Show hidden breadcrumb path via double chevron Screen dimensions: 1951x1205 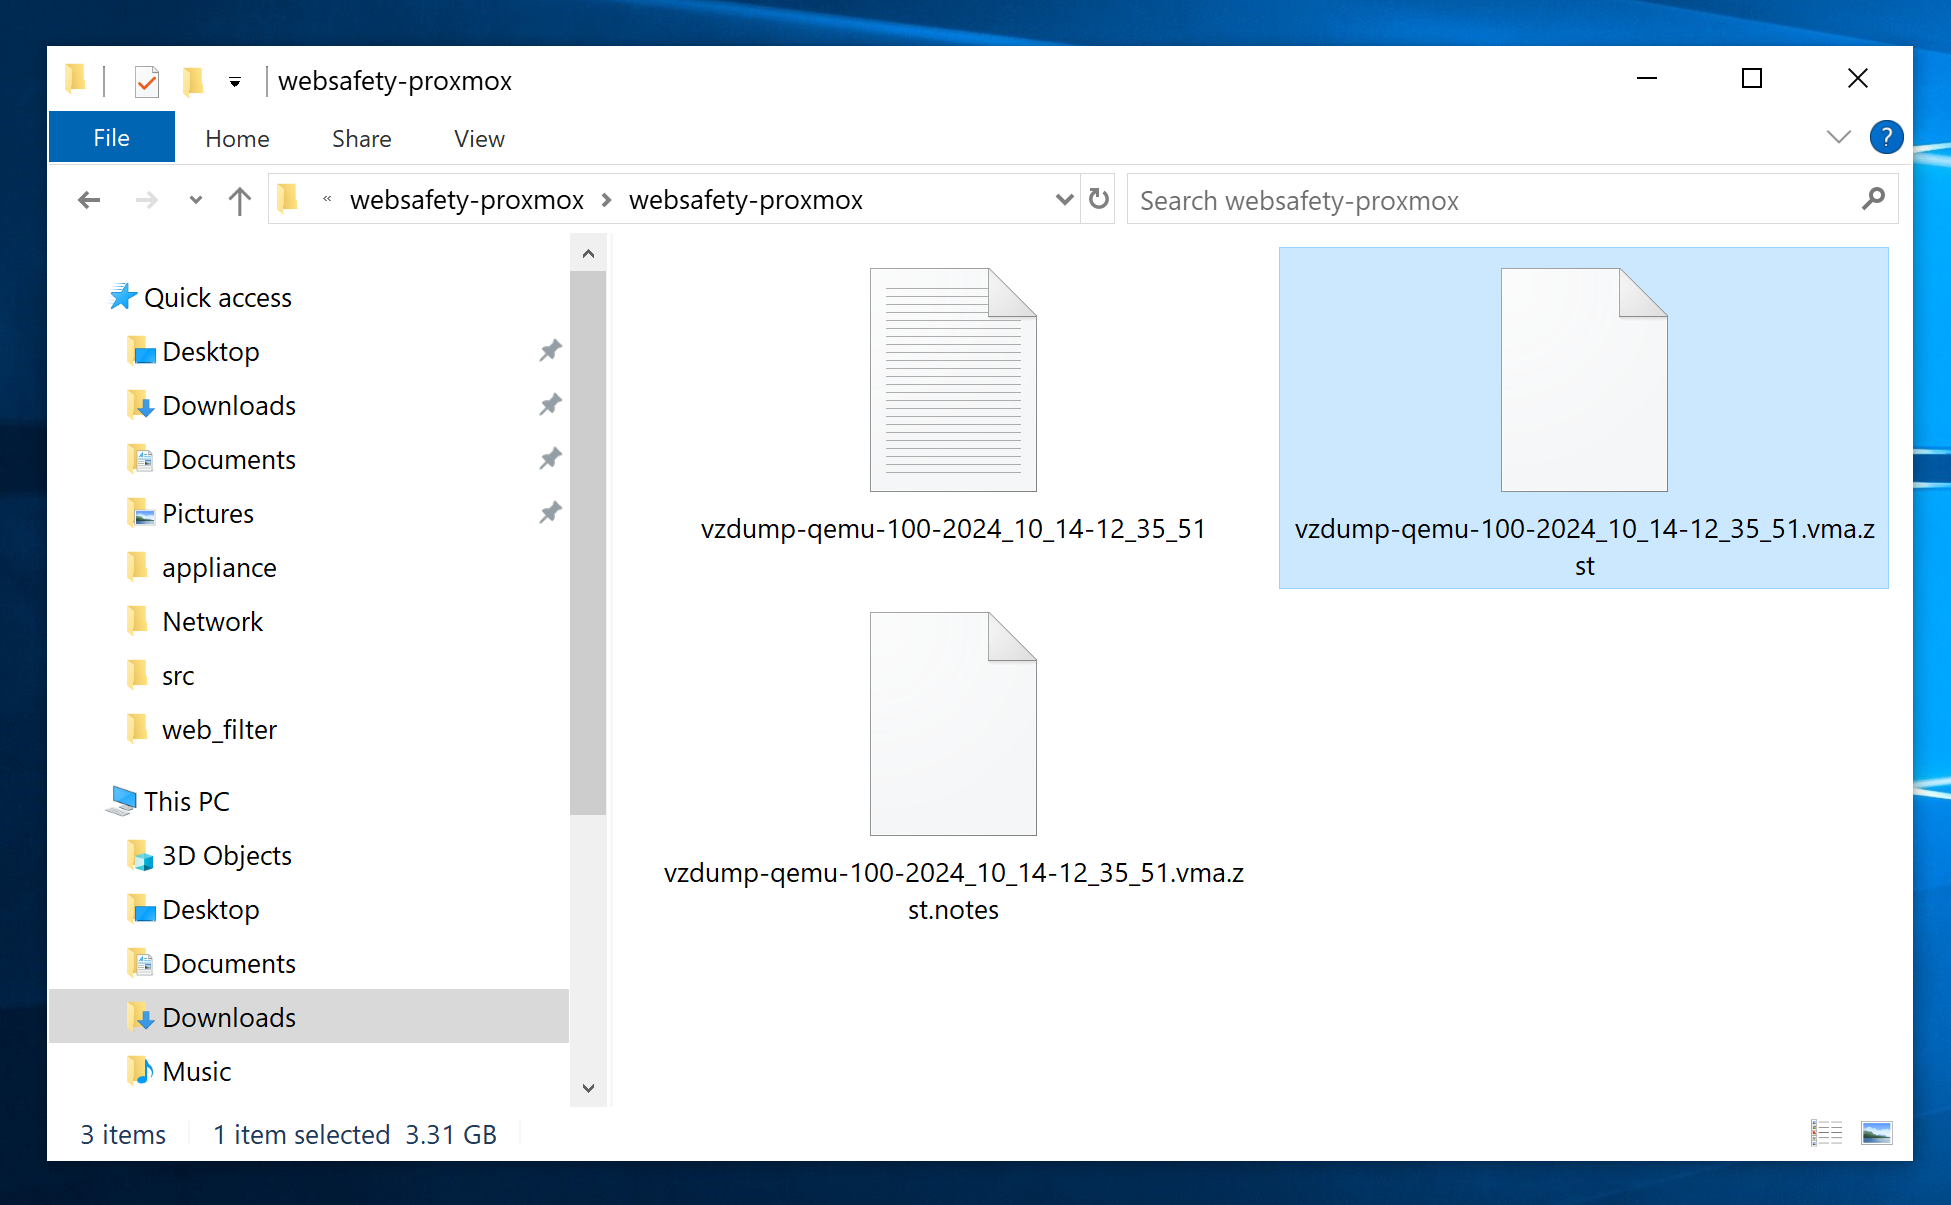pos(327,199)
